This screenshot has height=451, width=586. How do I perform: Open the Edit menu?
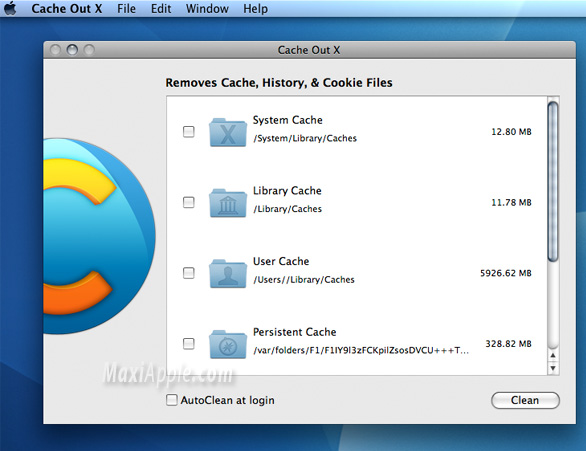(x=161, y=8)
